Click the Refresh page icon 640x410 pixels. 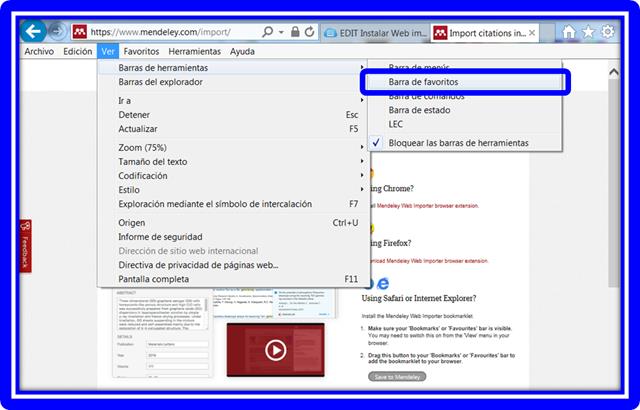coord(310,32)
